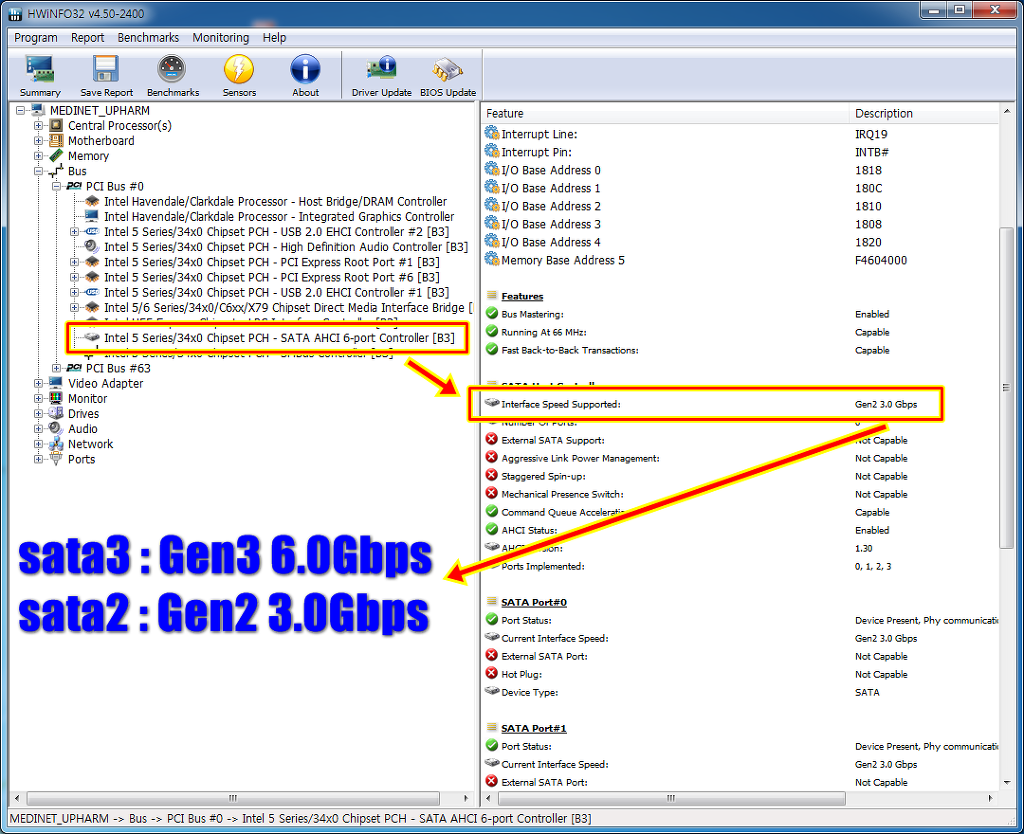The width and height of the screenshot is (1024, 834).
Task: Click the 'Command Queue Acceleration' row
Action: 741,512
